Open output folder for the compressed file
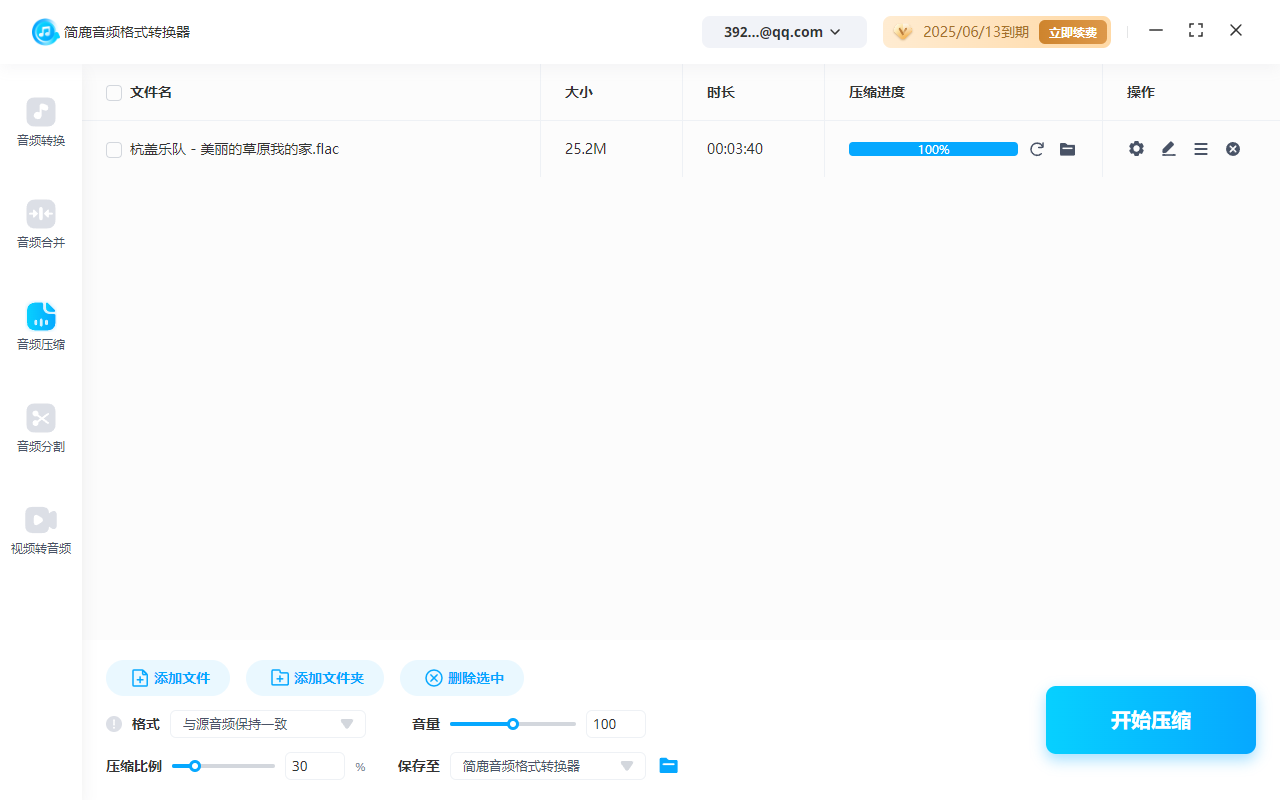The width and height of the screenshot is (1280, 800). coord(1067,148)
